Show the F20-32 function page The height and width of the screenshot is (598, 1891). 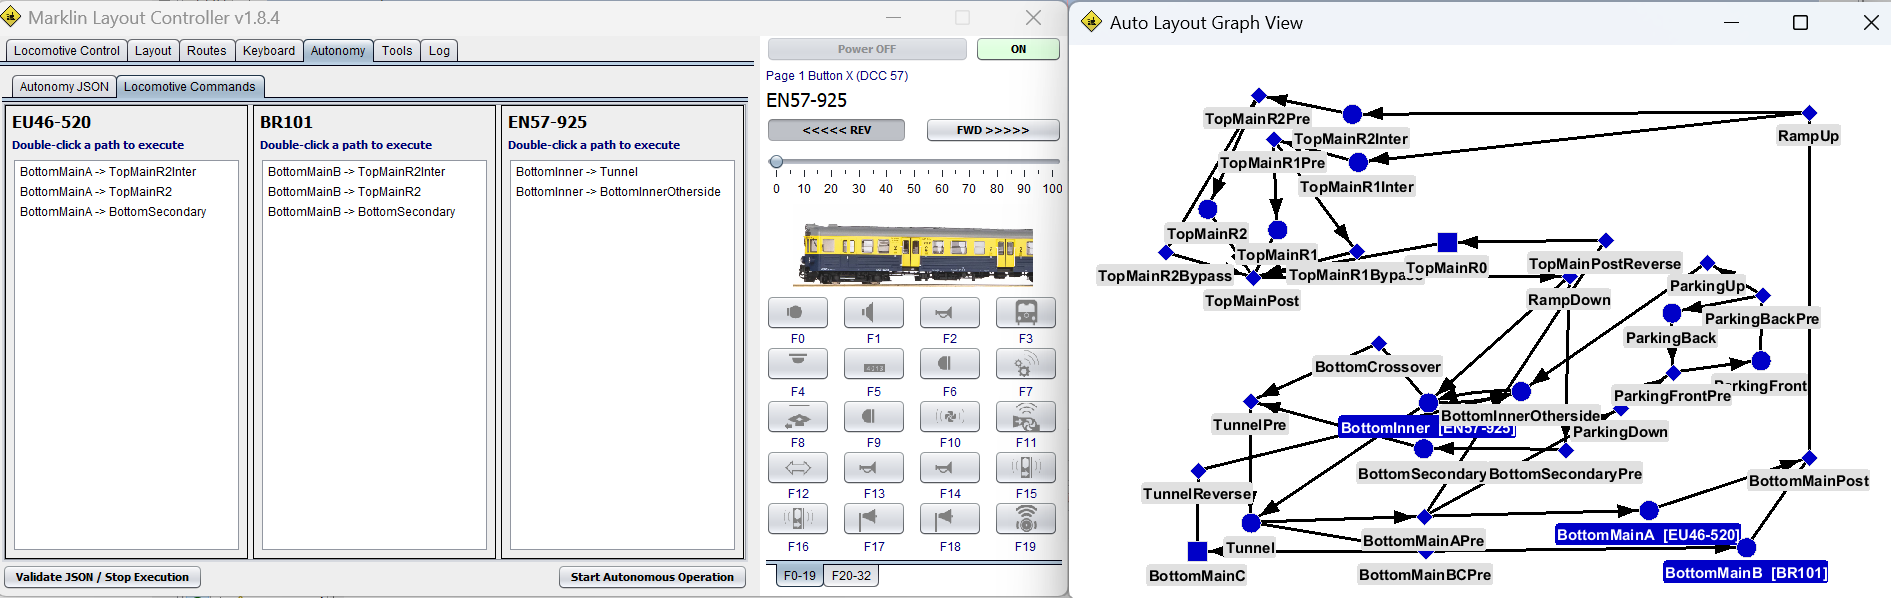(851, 576)
